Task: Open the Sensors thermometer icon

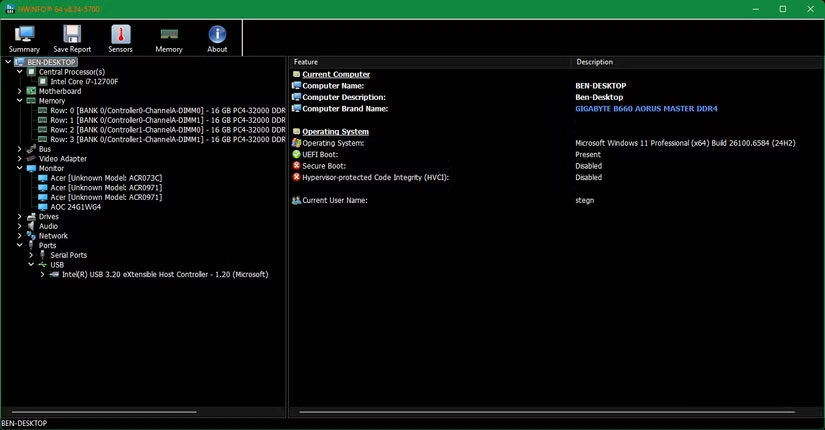Action: (x=120, y=38)
